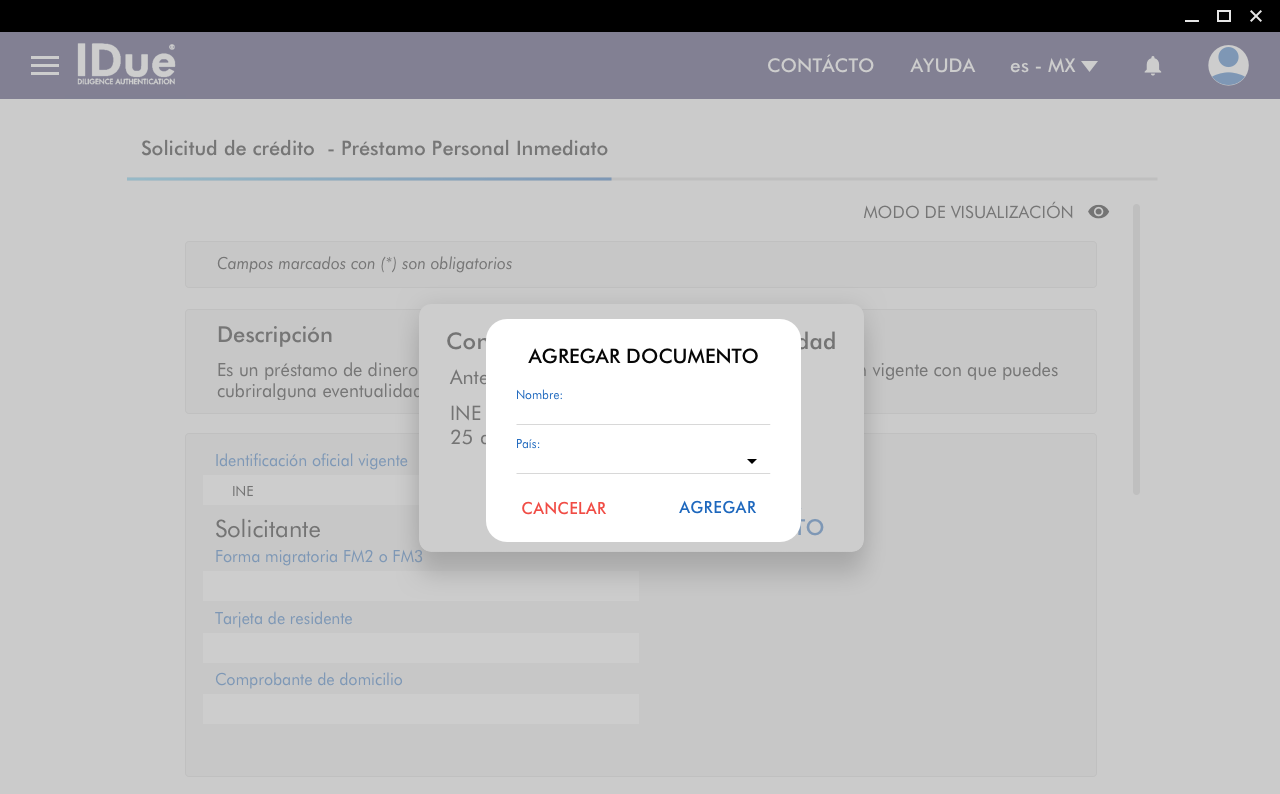
Task: Click the vertical scrollbar of the form
Action: coord(1136,349)
